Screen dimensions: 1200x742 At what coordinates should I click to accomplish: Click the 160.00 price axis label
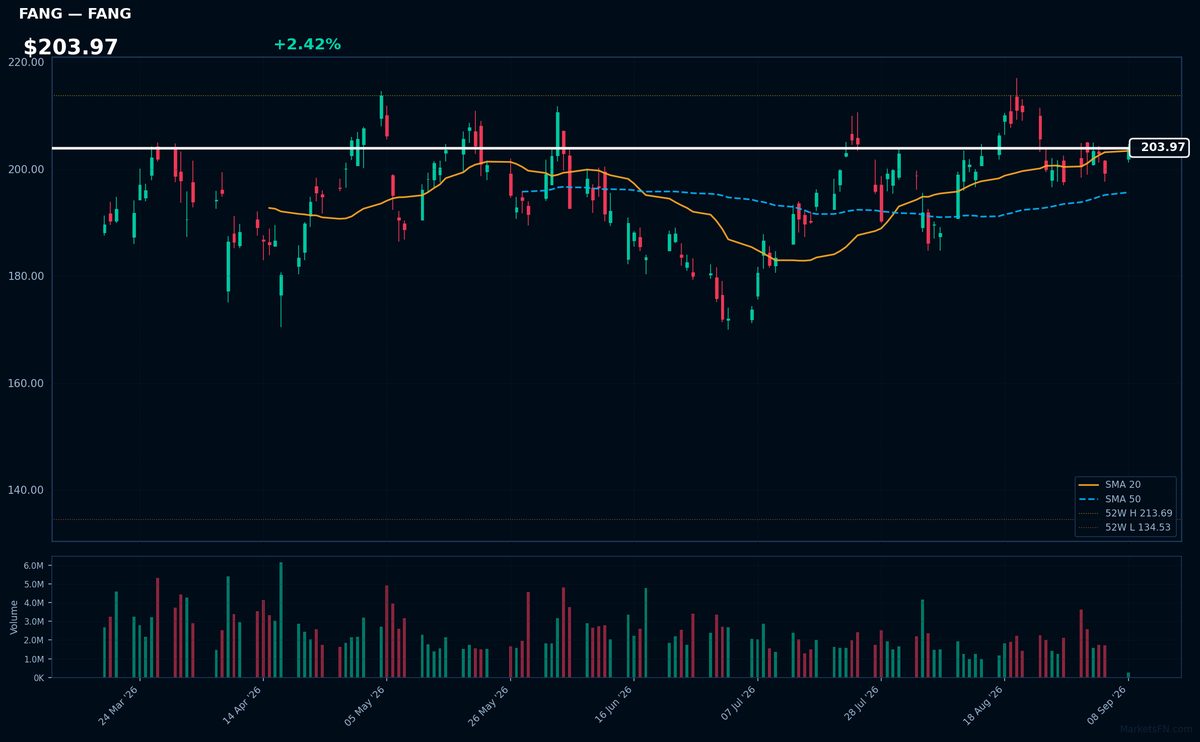[x=25, y=383]
